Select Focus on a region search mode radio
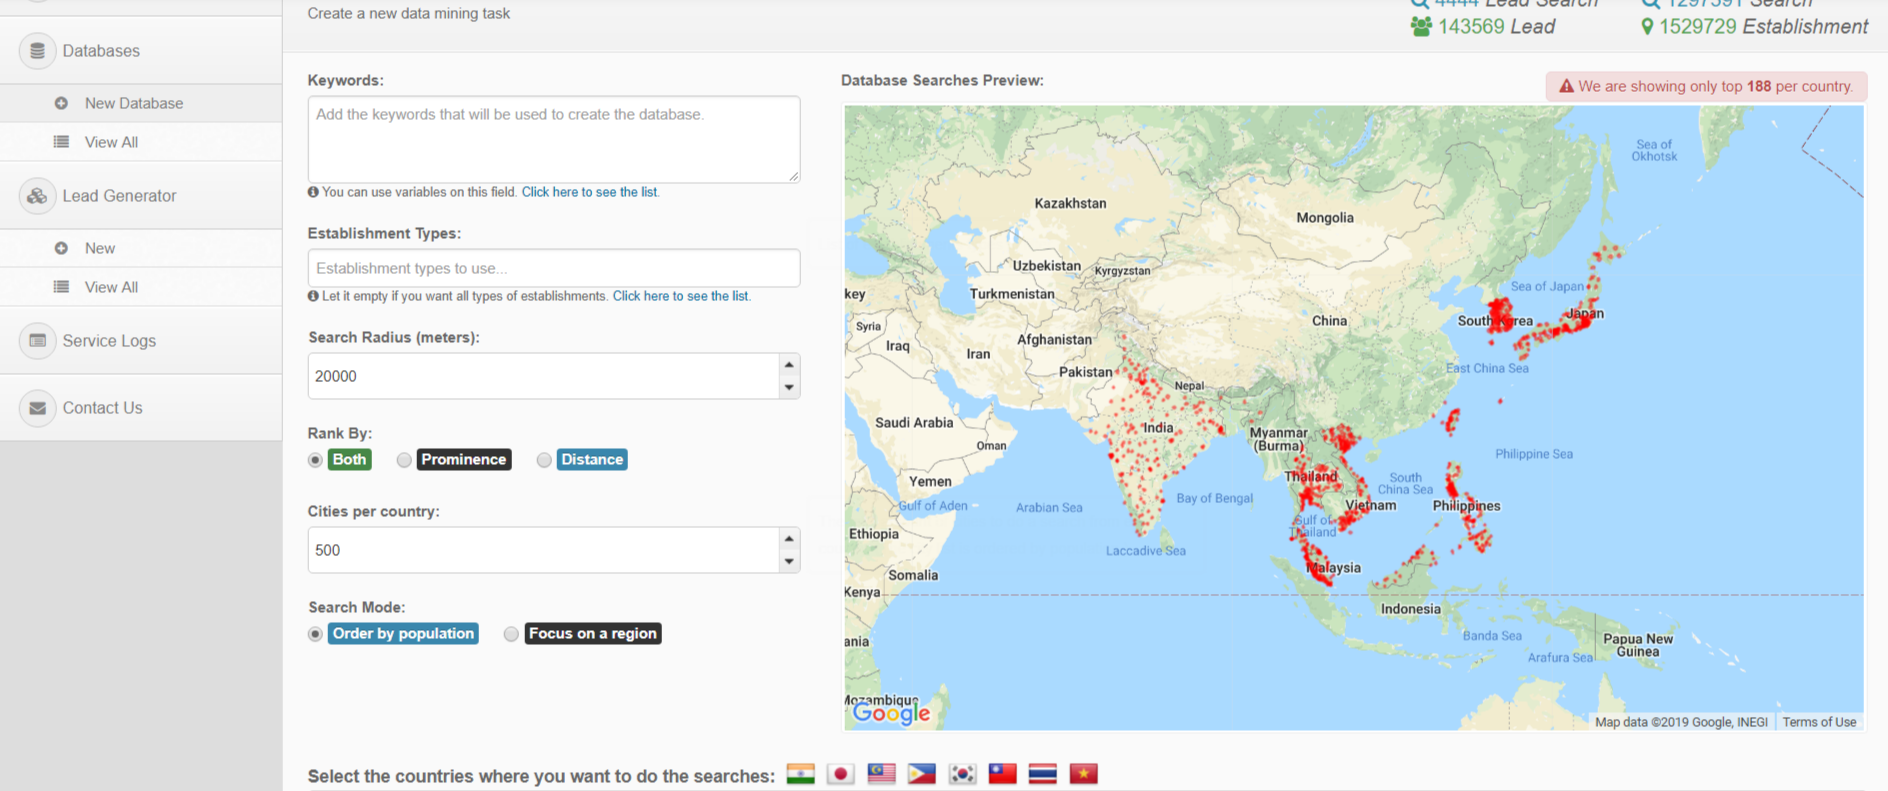Screen dimensions: 1888x791 (511, 634)
